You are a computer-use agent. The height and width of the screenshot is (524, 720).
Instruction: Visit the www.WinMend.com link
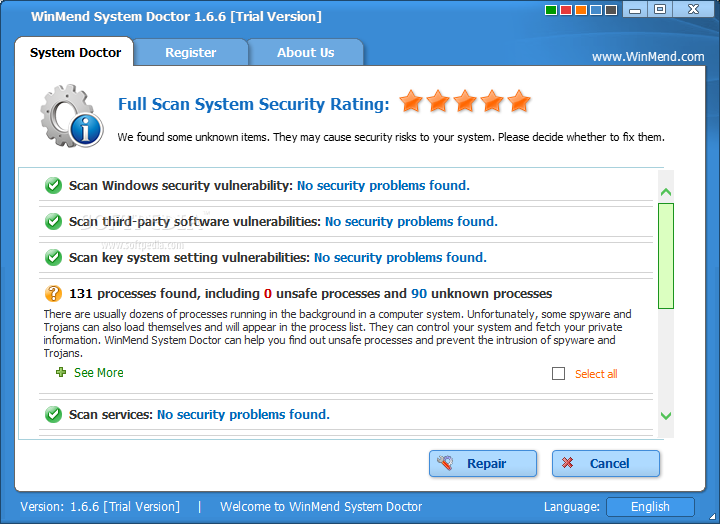[648, 56]
